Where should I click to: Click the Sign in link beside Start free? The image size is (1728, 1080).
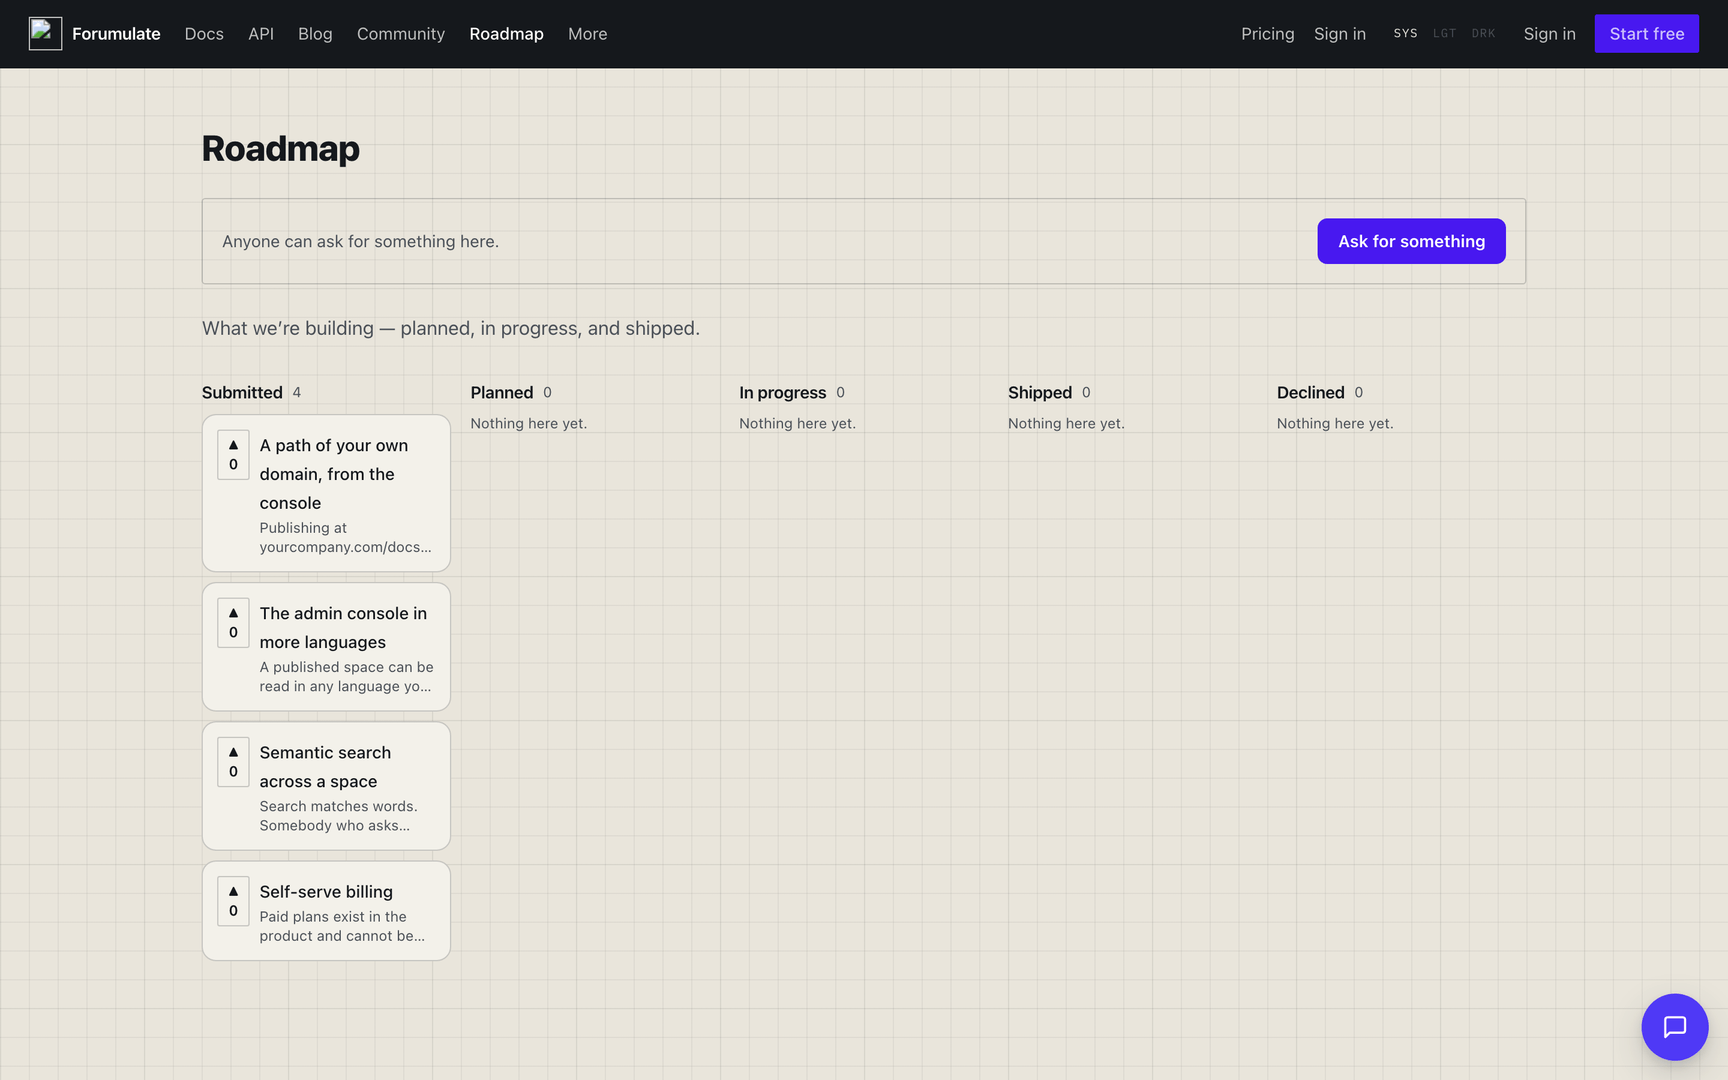(x=1550, y=34)
